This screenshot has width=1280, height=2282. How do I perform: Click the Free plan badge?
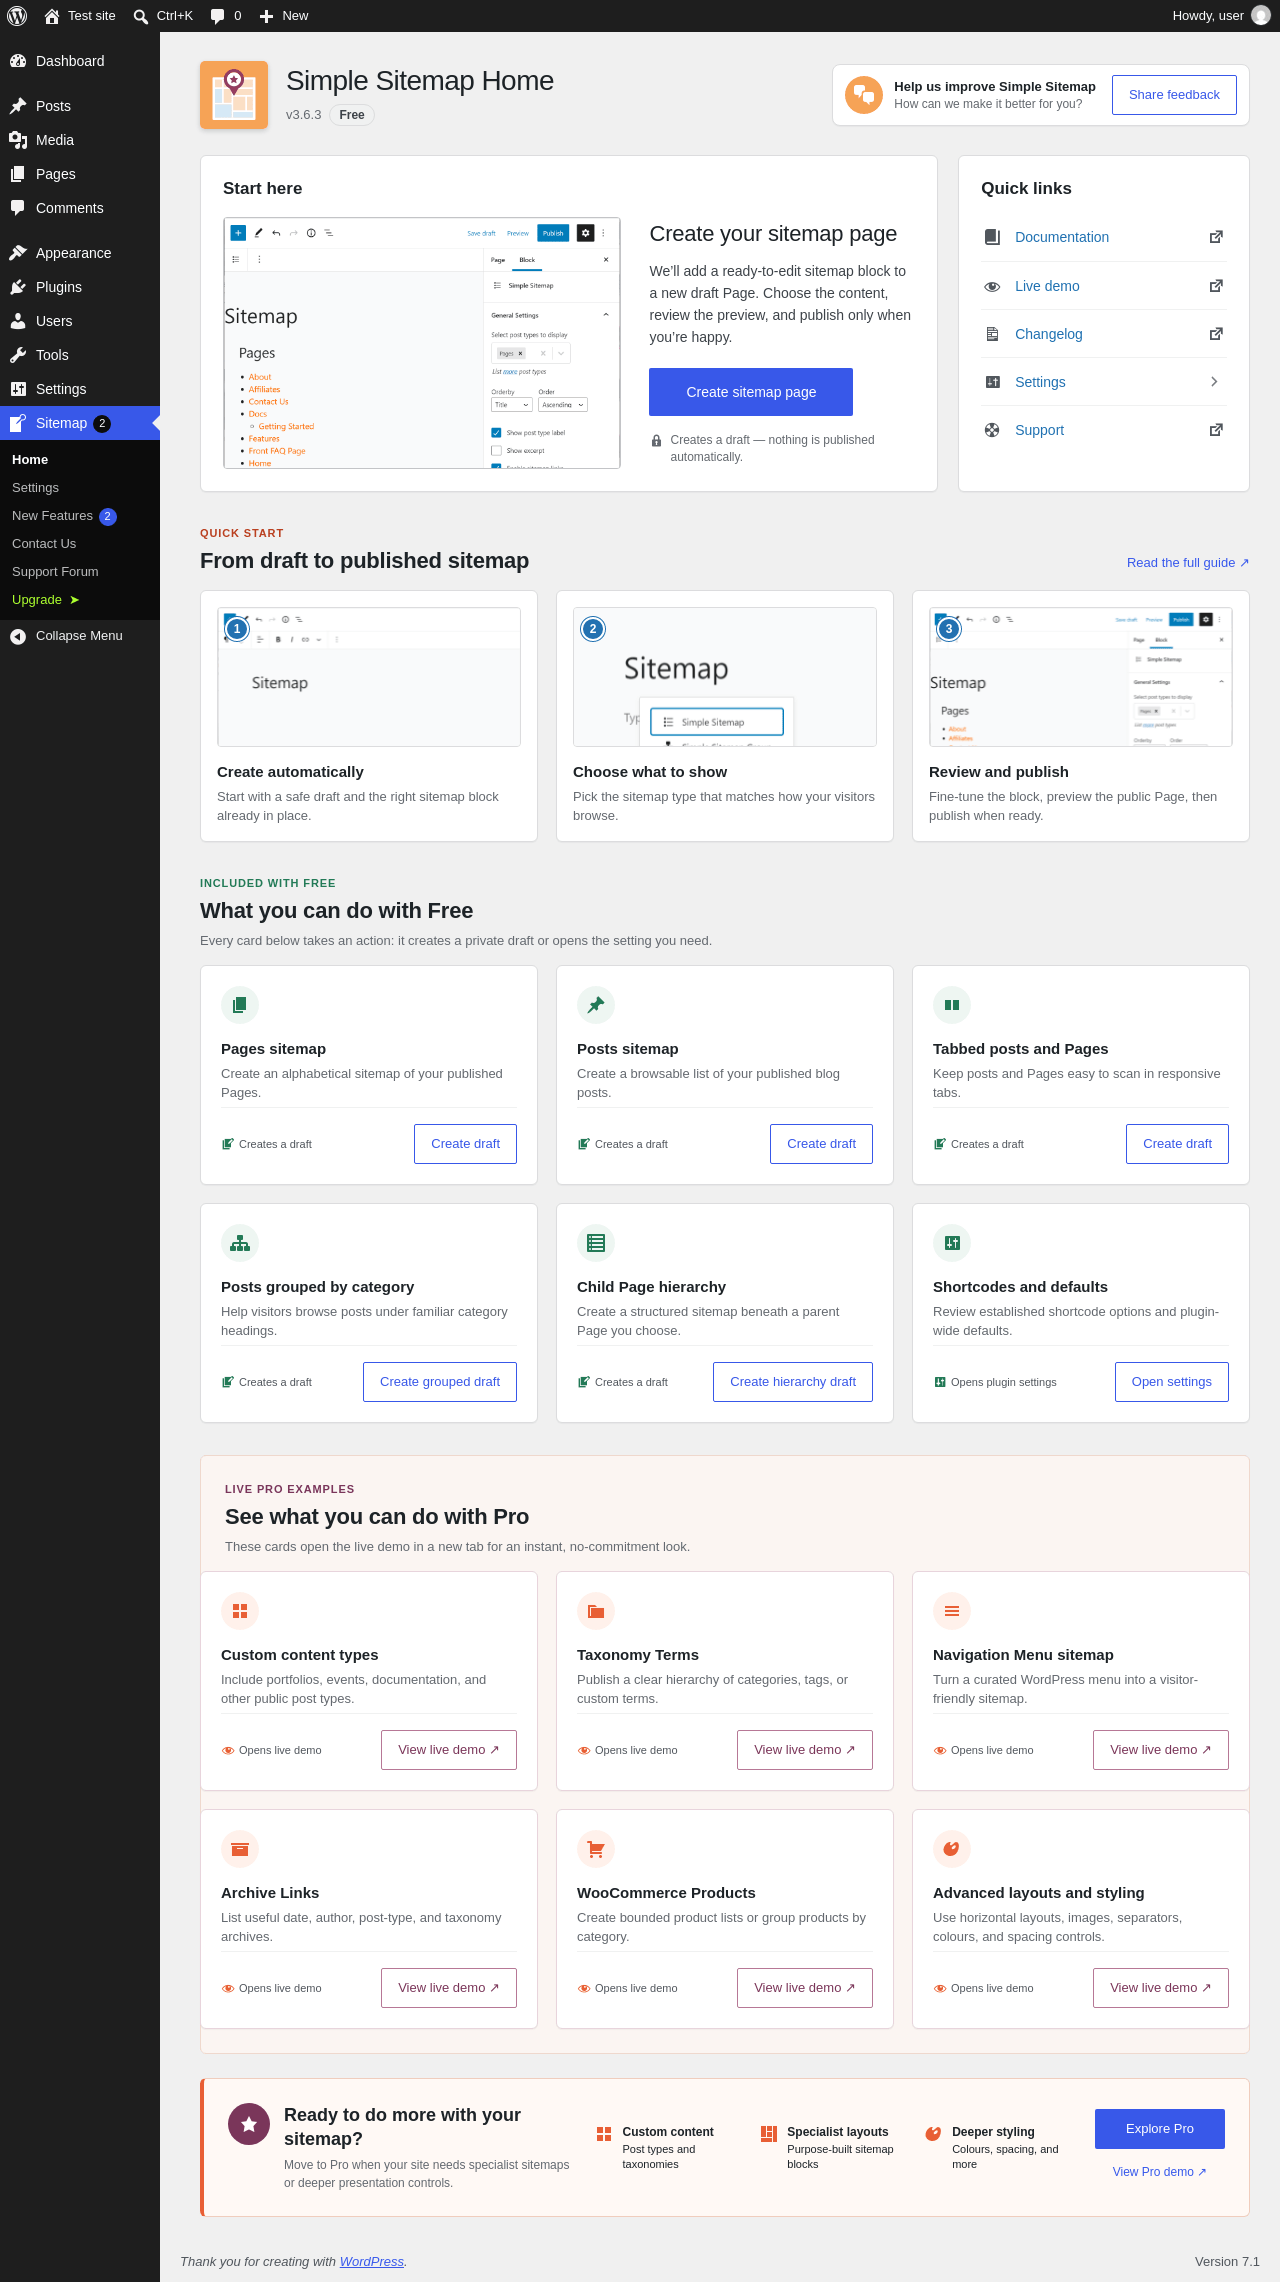click(352, 115)
